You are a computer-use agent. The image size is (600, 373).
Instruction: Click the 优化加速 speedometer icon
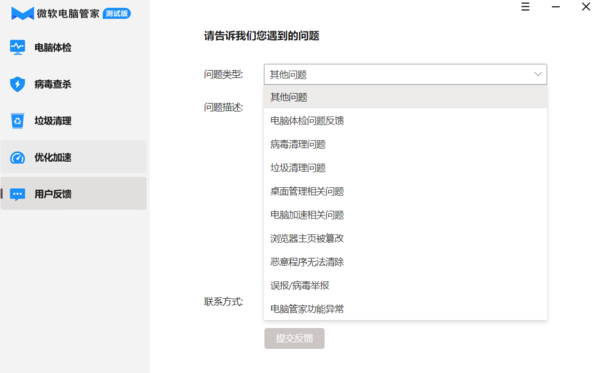17,157
